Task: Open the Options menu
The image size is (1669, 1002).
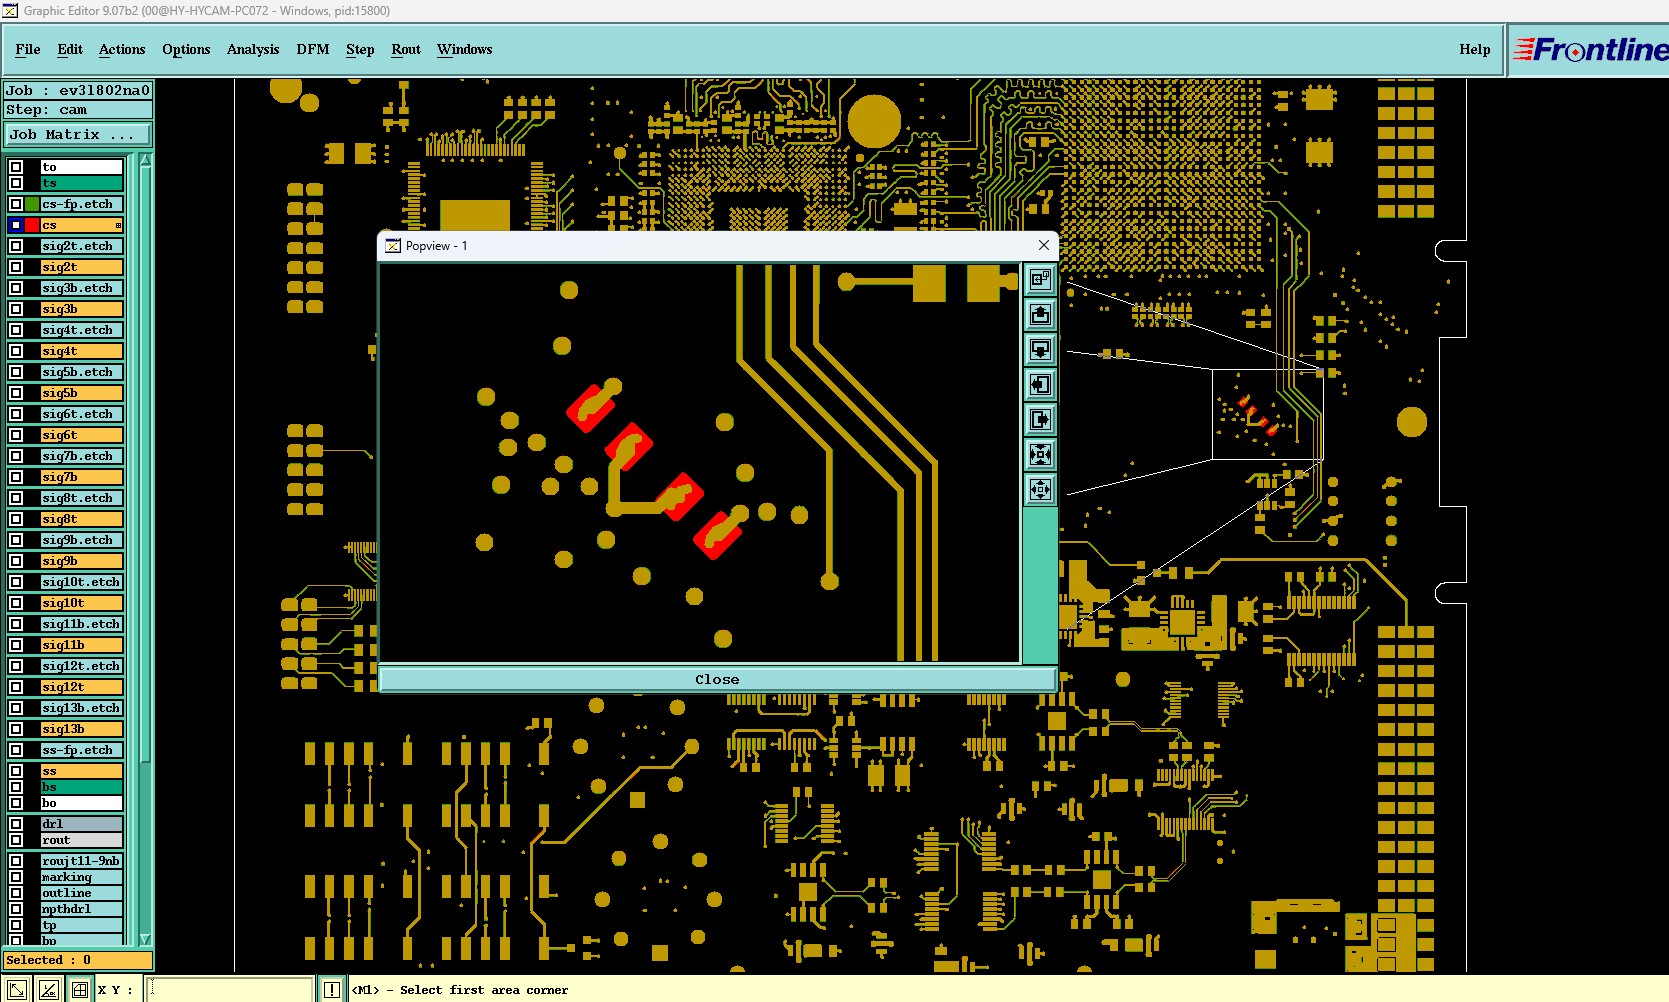Action: click(x=186, y=49)
